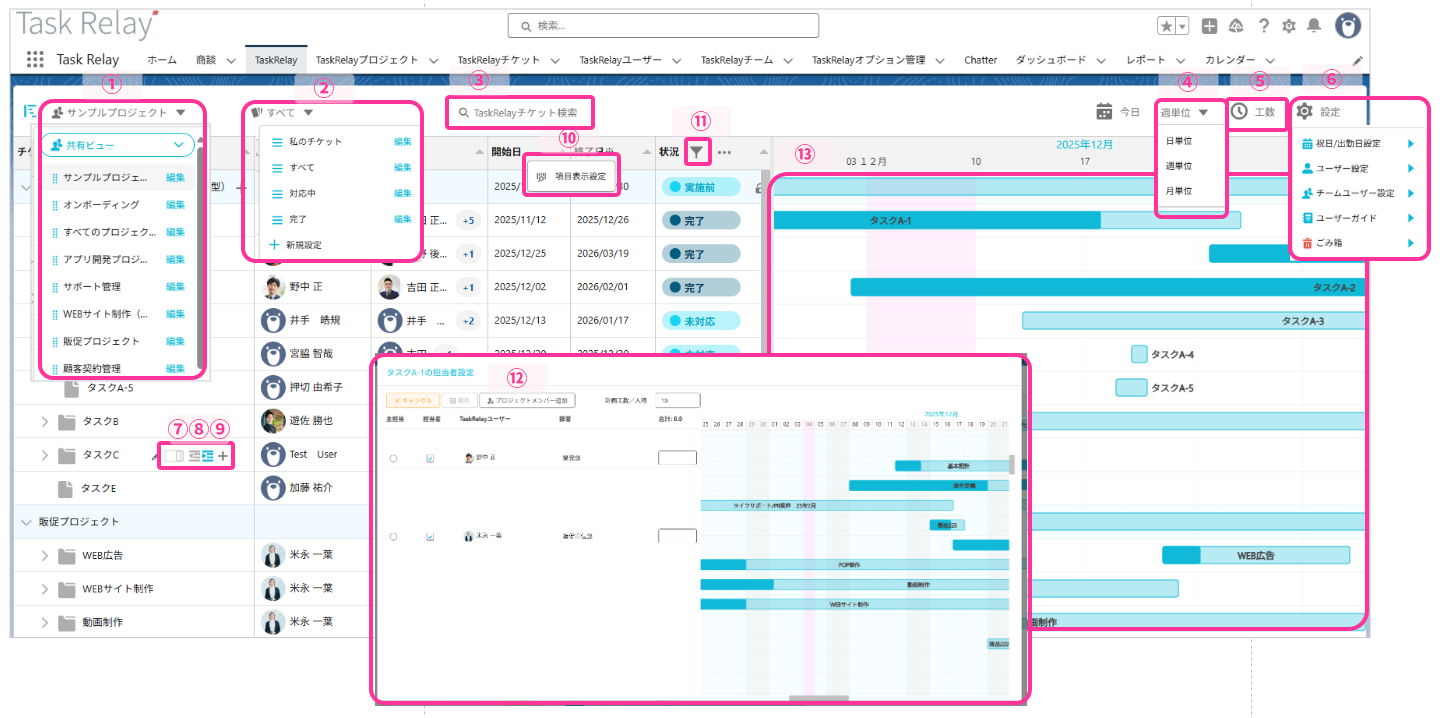Click the WEB広告 Gantt progress bar
The width and height of the screenshot is (1442, 718).
point(1256,555)
